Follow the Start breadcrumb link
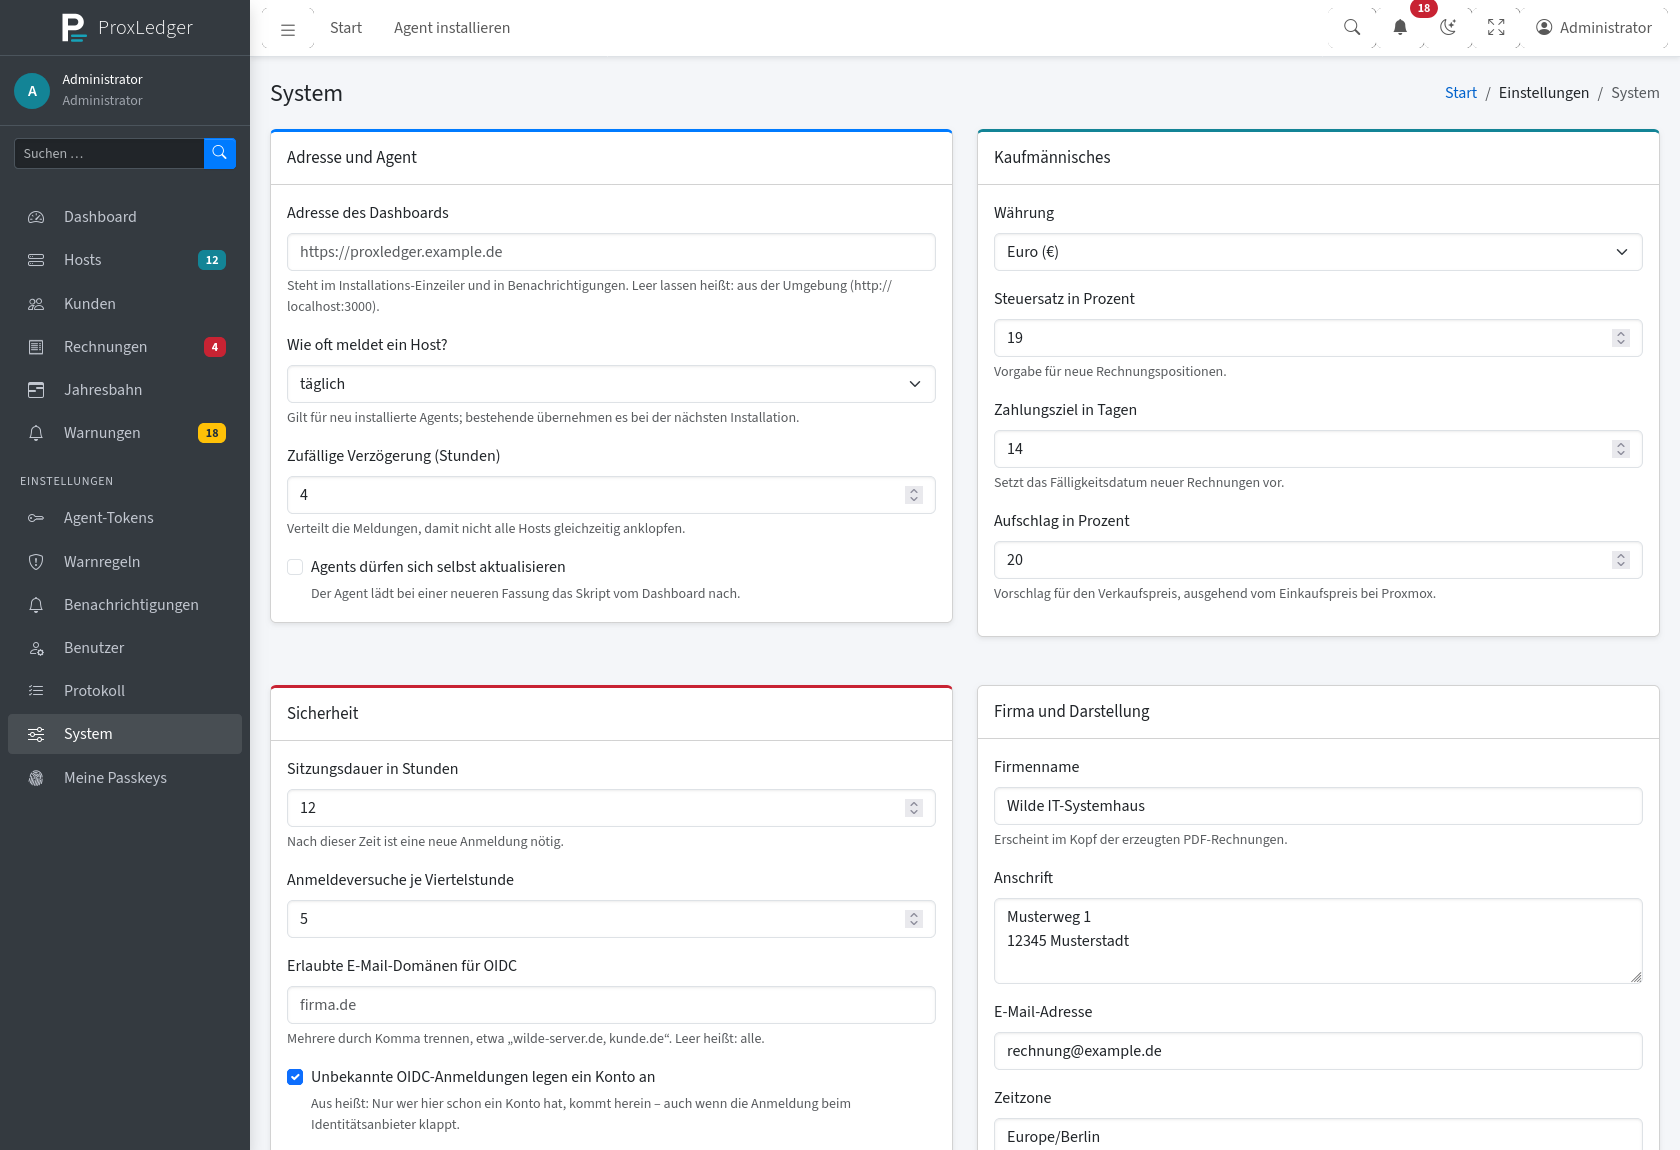 coord(1460,93)
